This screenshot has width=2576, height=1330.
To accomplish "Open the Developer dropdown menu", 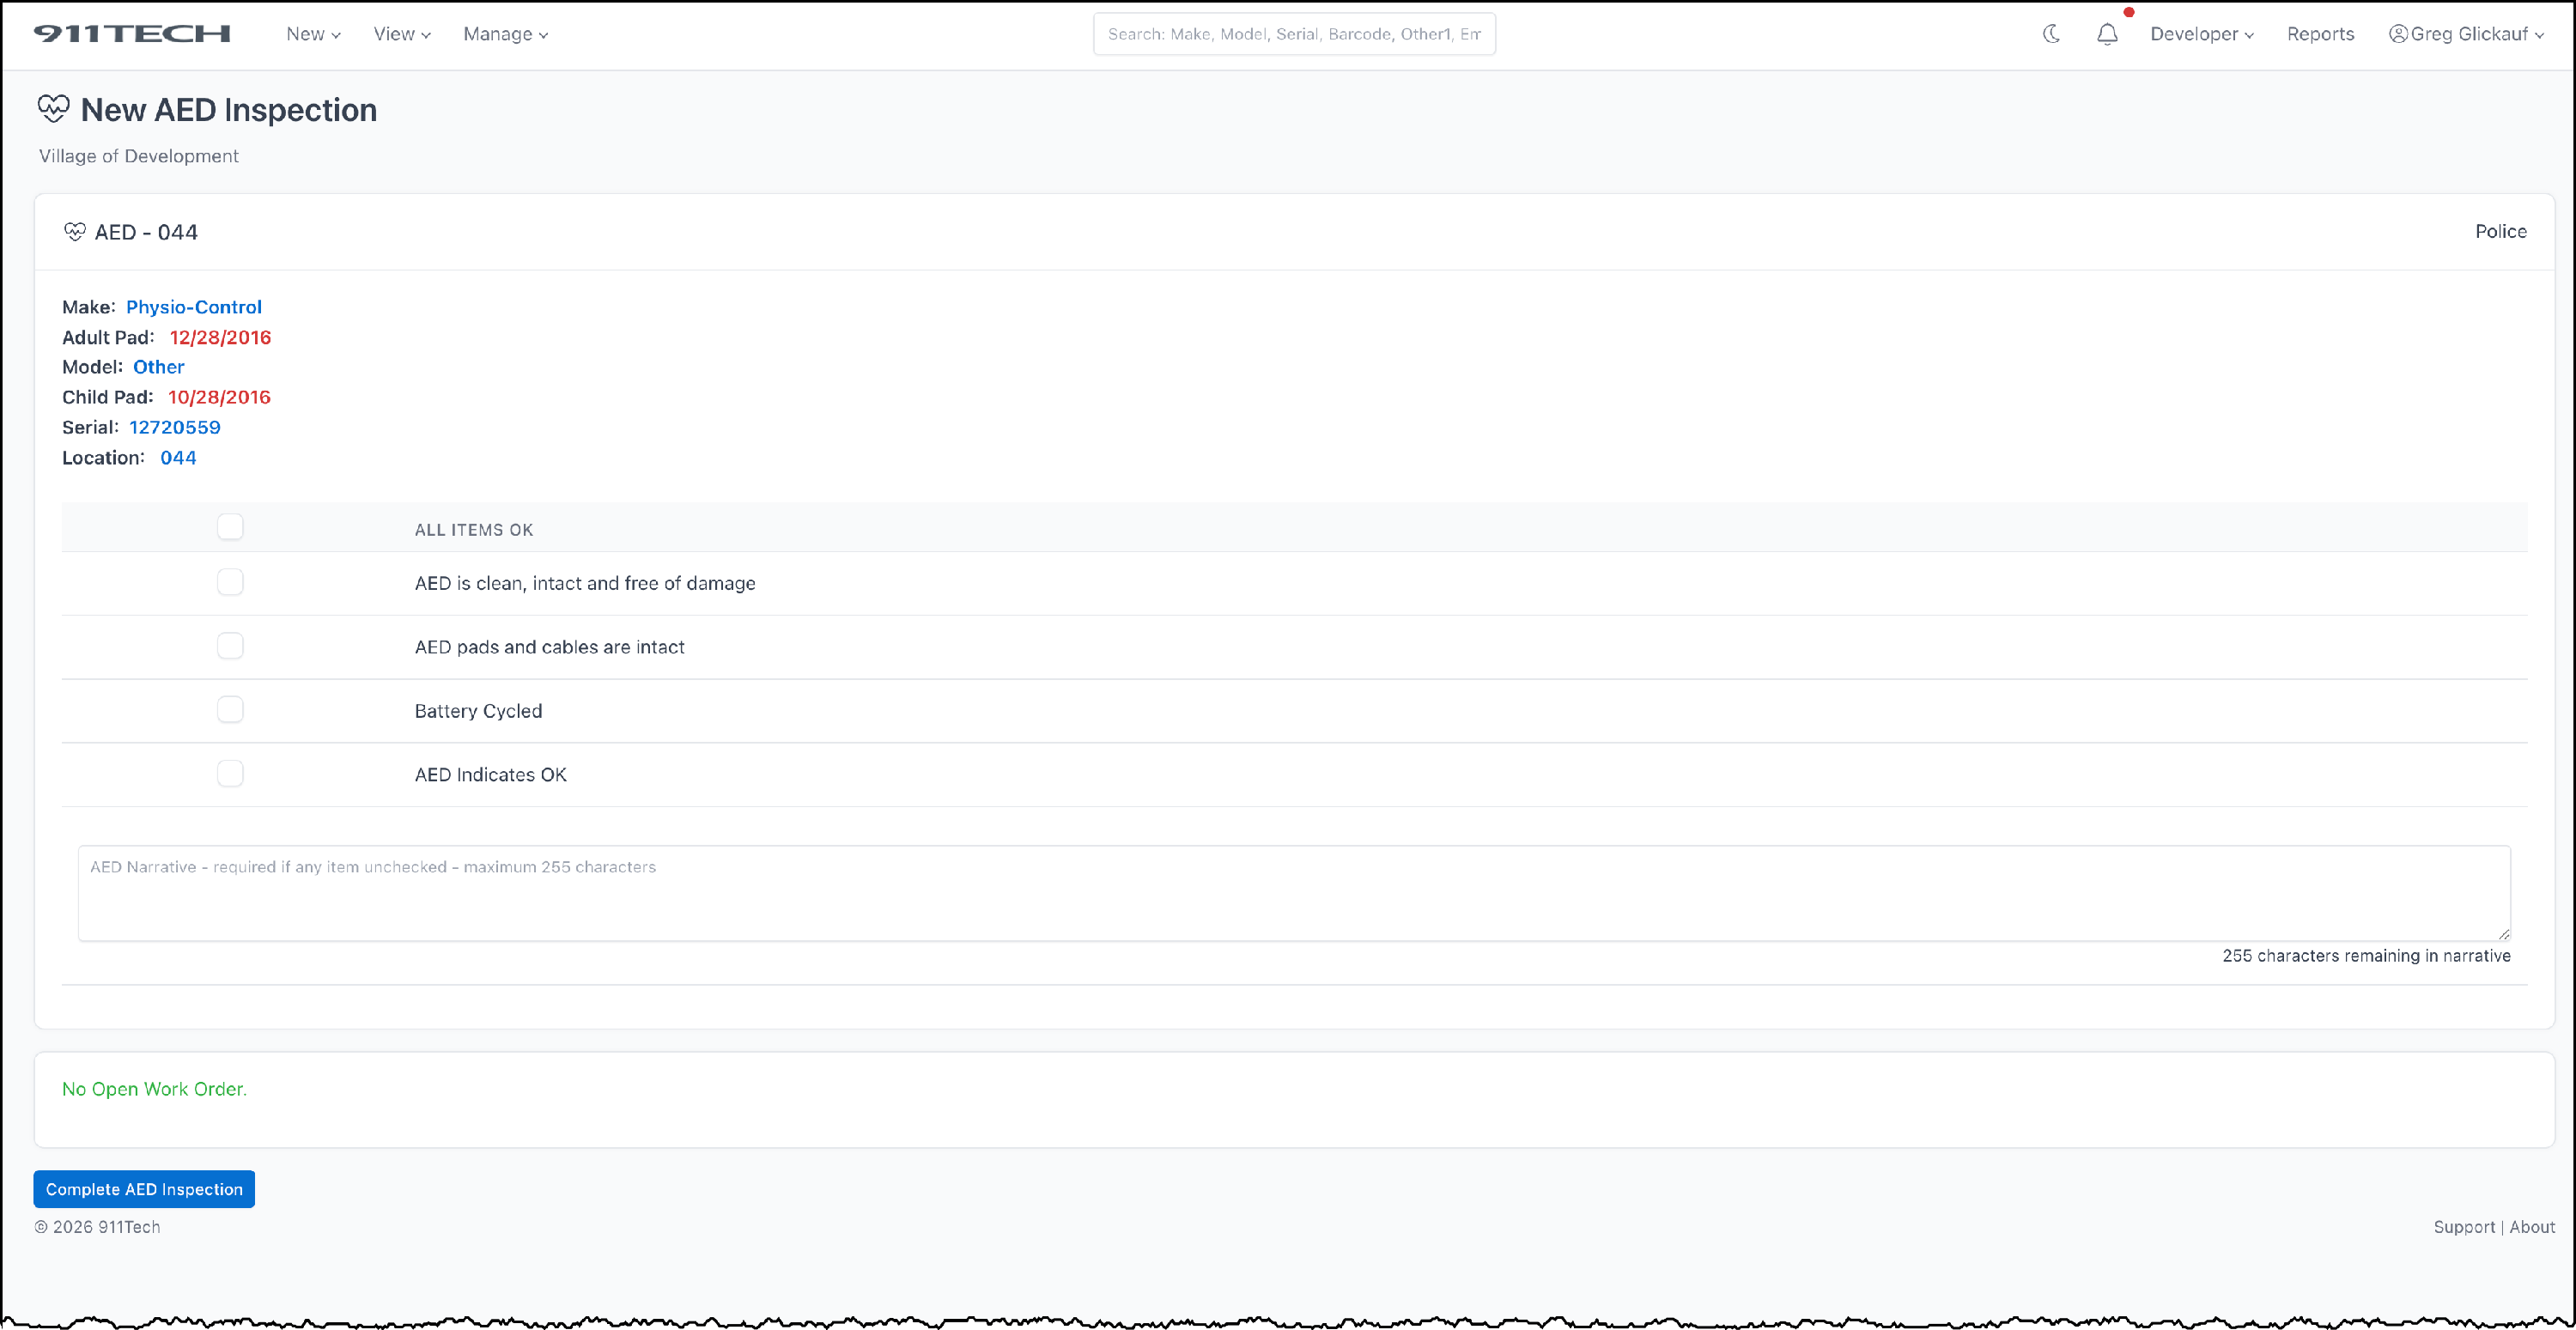I will click(x=2201, y=34).
